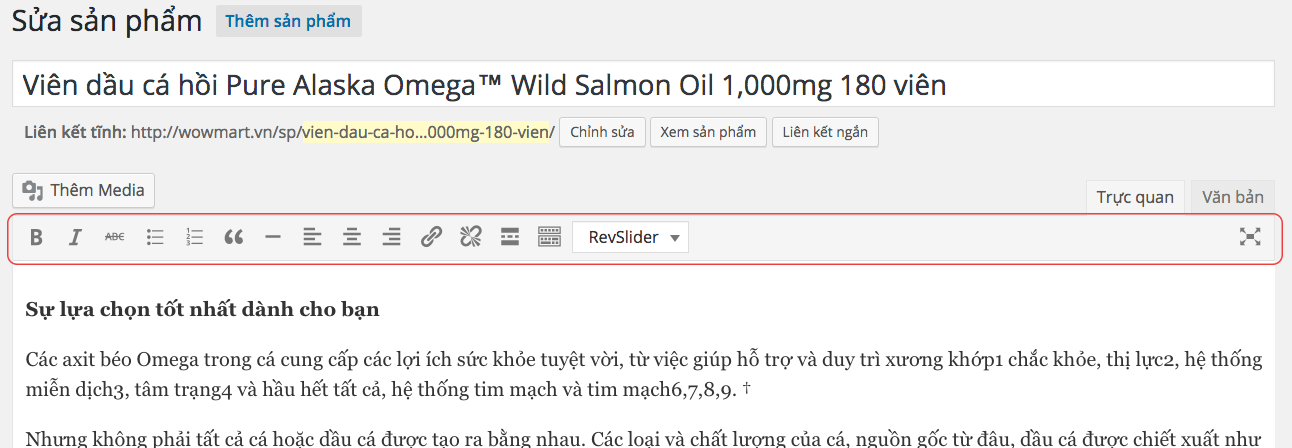Insert Read More tag
The width and height of the screenshot is (1292, 448).
(510, 237)
